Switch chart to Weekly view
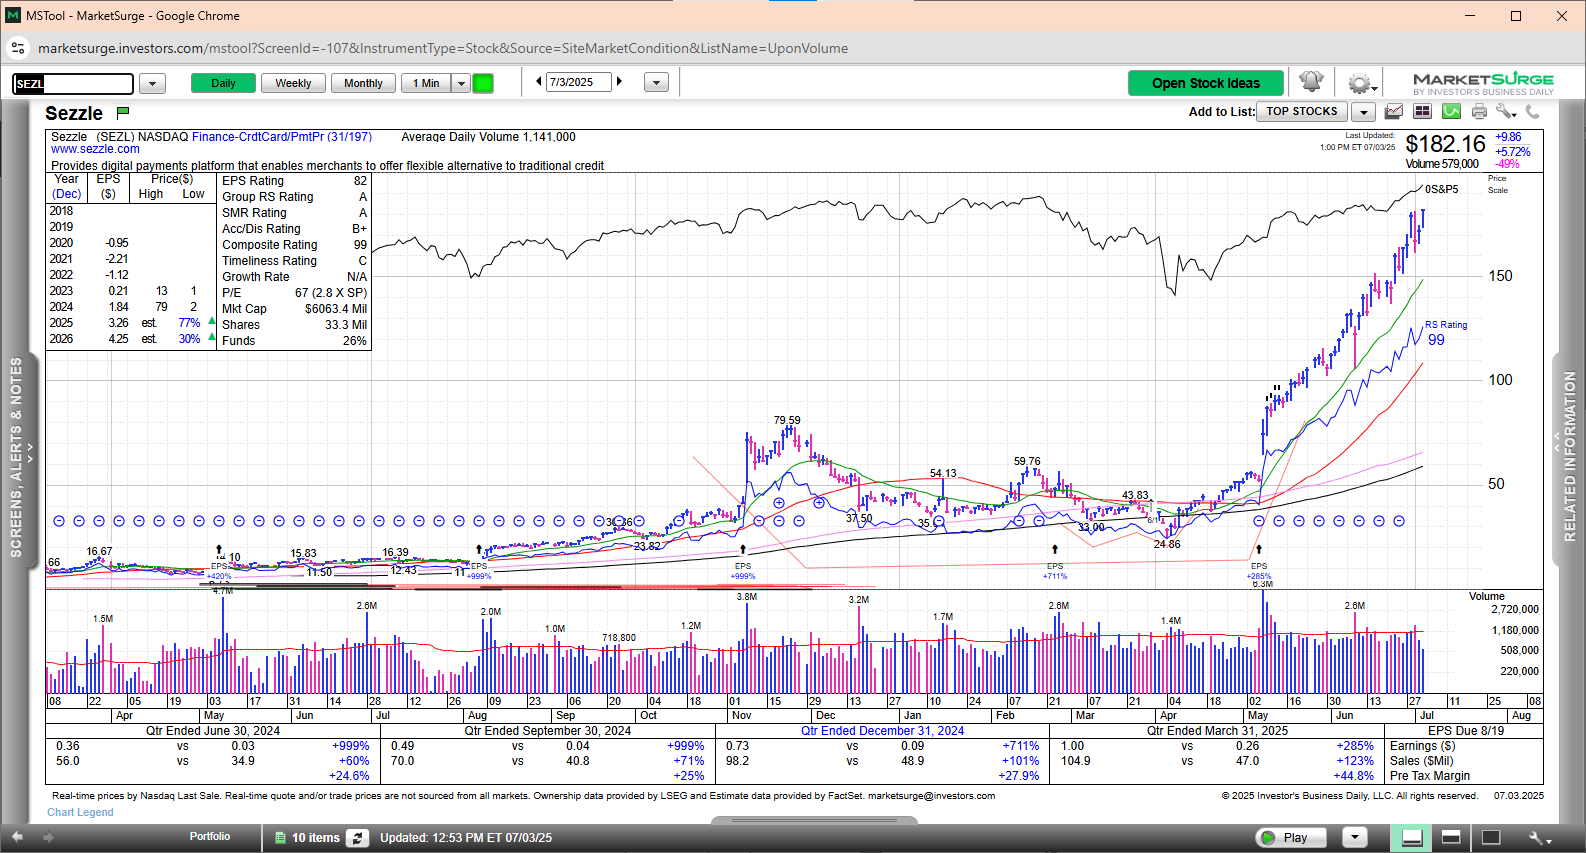Screen dimensions: 1586x853 (293, 83)
